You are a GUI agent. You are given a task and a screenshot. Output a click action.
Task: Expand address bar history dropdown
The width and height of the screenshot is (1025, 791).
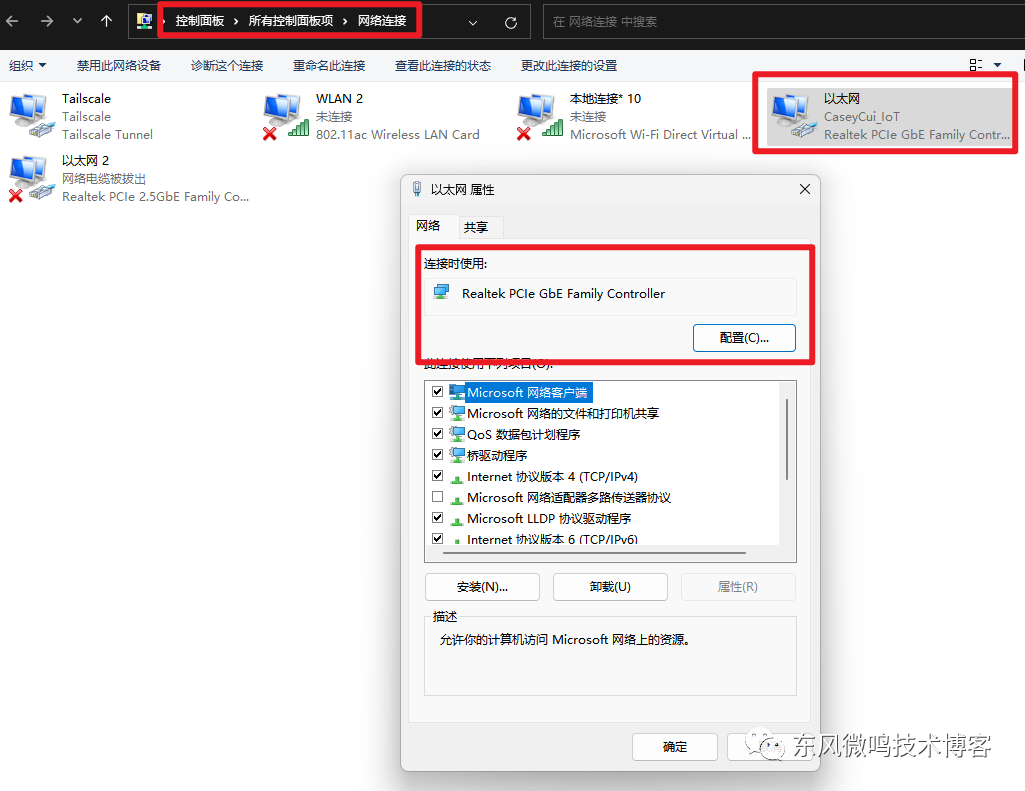[x=473, y=23]
